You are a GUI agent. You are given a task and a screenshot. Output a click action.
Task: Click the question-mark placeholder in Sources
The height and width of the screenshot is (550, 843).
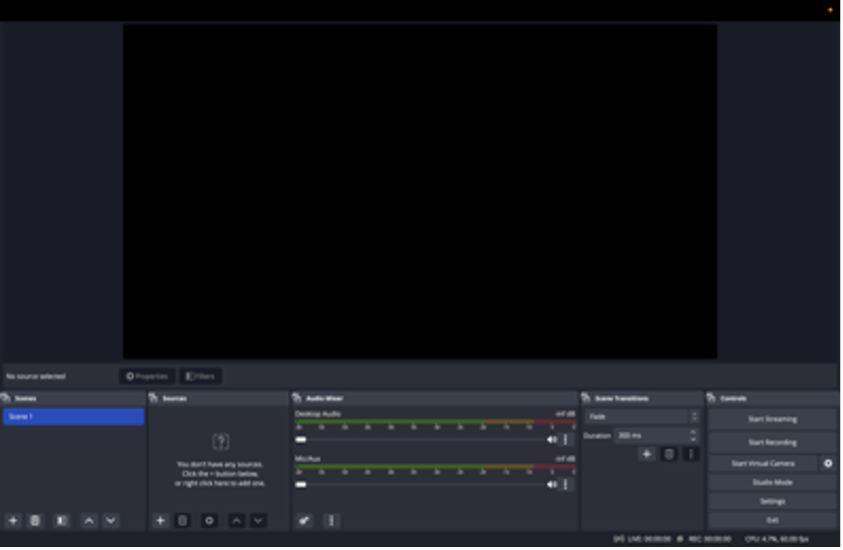click(x=221, y=443)
